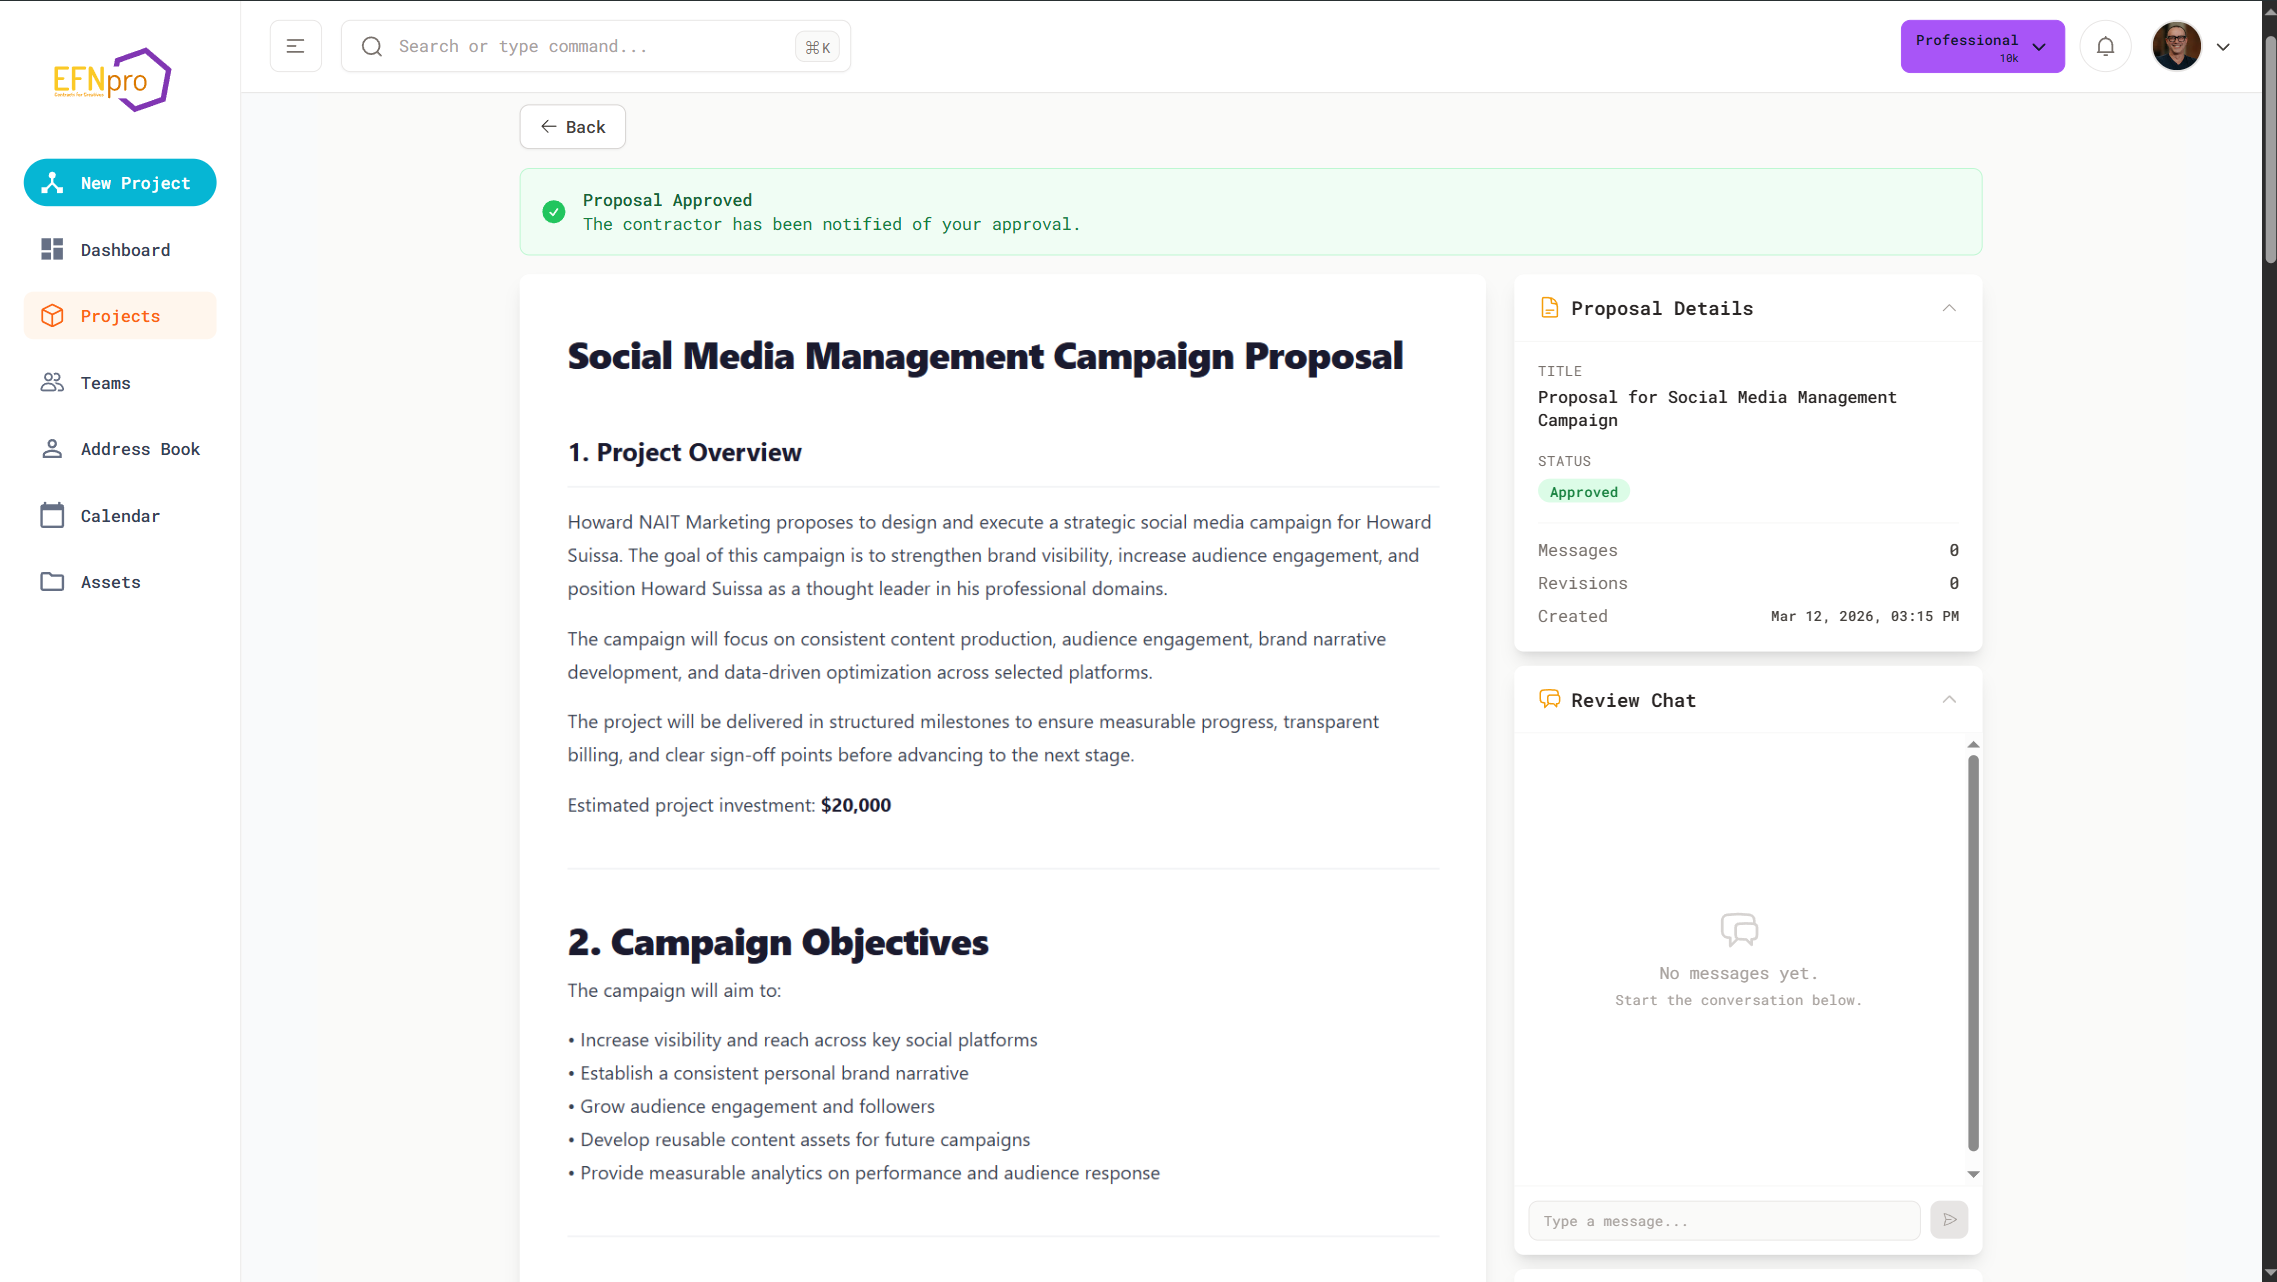Click the user profile avatar
Image resolution: width=2277 pixels, height=1282 pixels.
pyautogui.click(x=2176, y=46)
